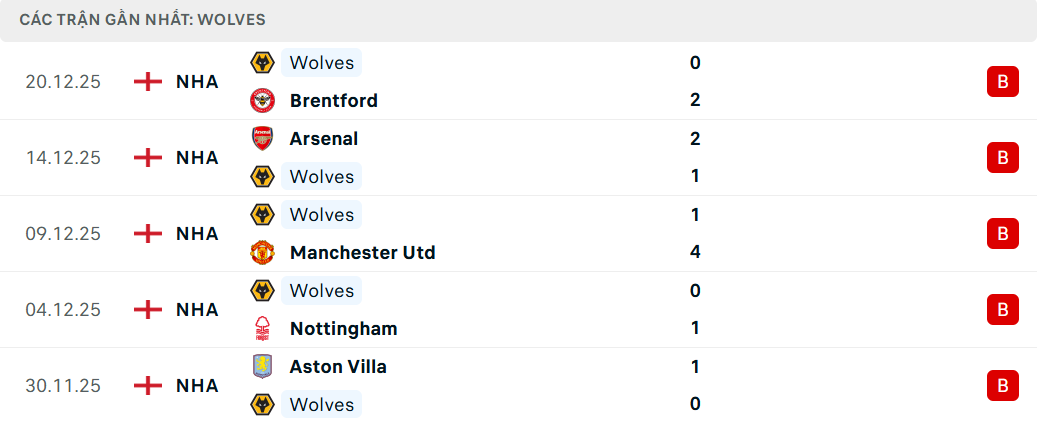
Task: Open the Manchester Utd team link
Action: click(362, 252)
